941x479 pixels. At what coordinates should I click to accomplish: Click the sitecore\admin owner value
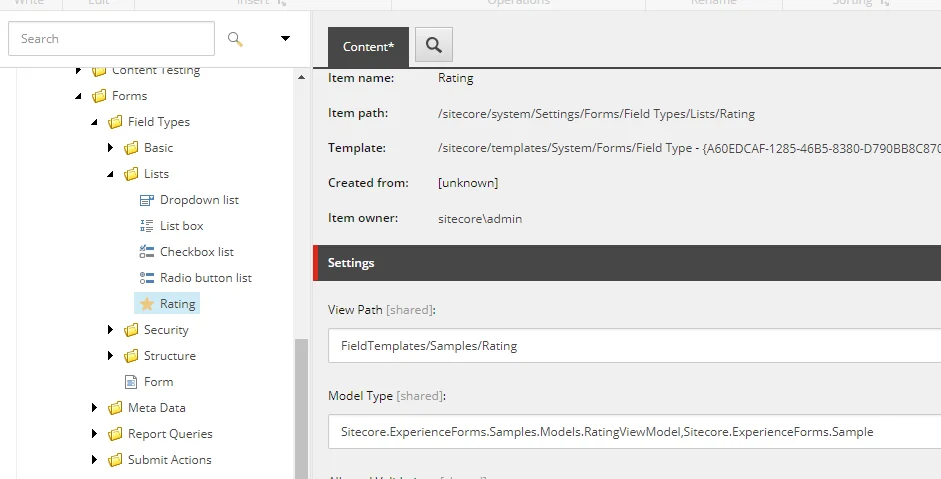tap(480, 219)
